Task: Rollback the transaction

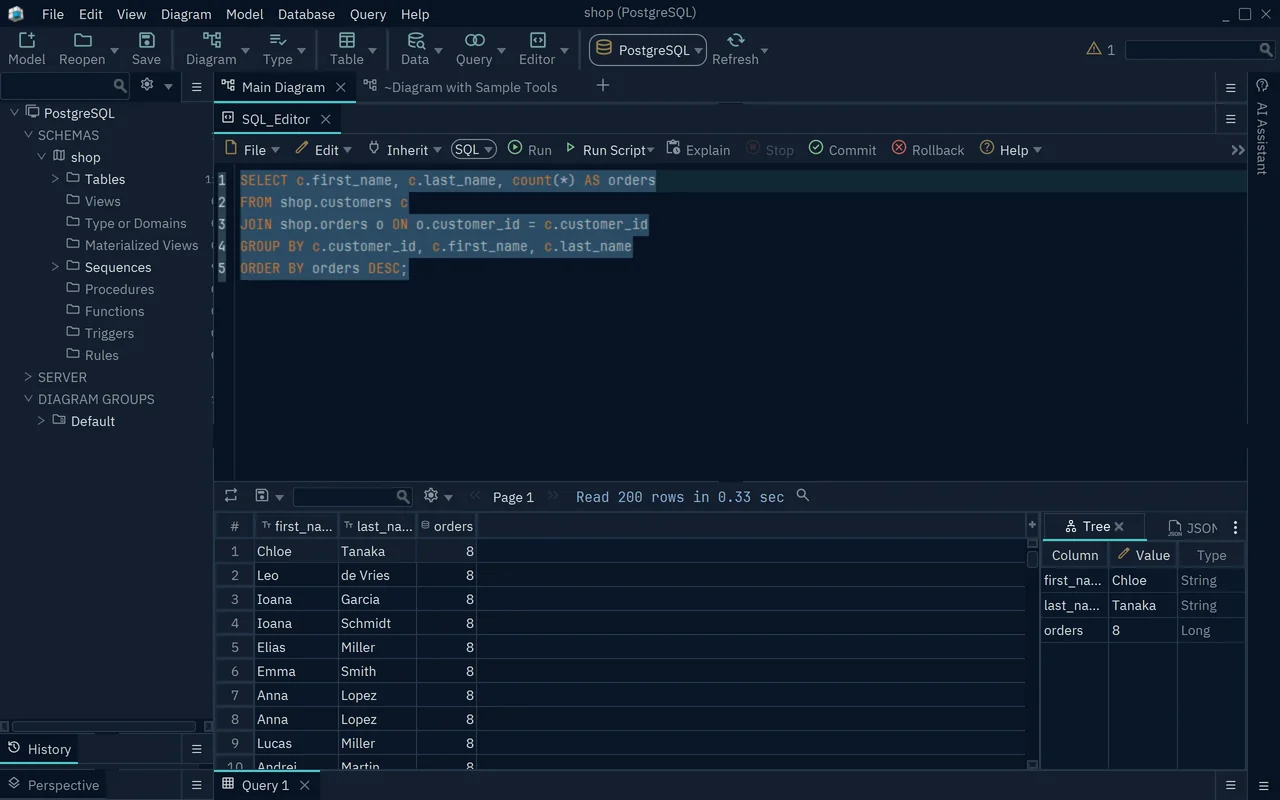Action: coord(928,149)
